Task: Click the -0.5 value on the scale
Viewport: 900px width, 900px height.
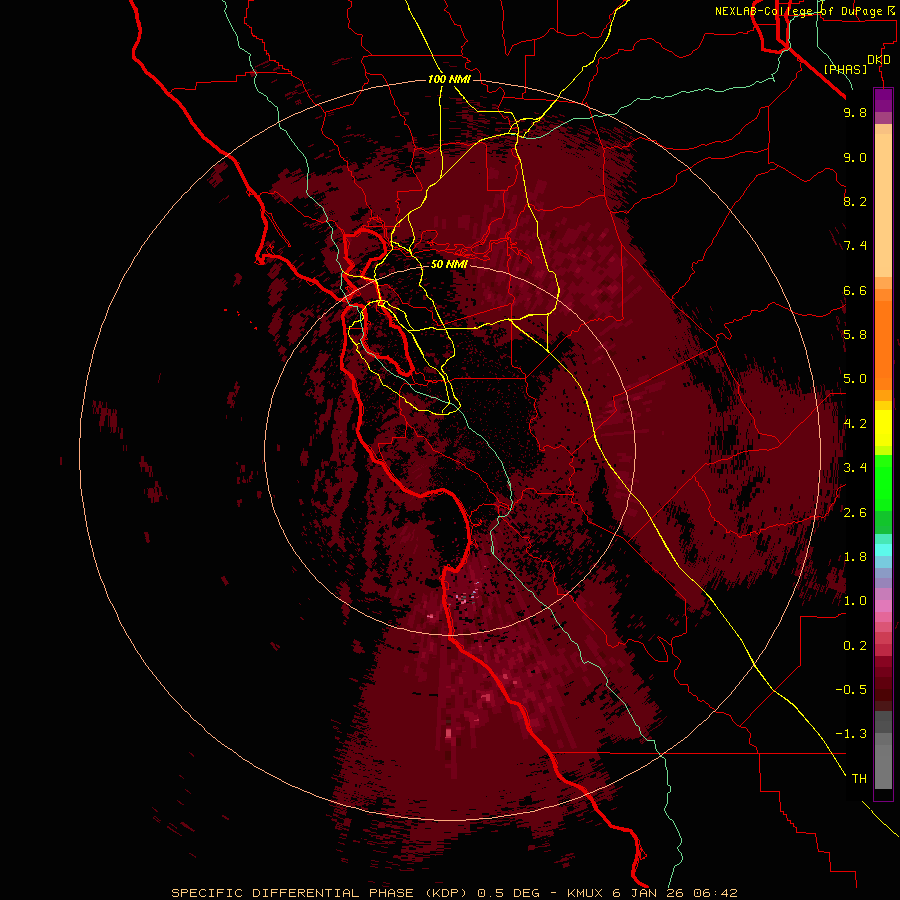Action: [851, 690]
